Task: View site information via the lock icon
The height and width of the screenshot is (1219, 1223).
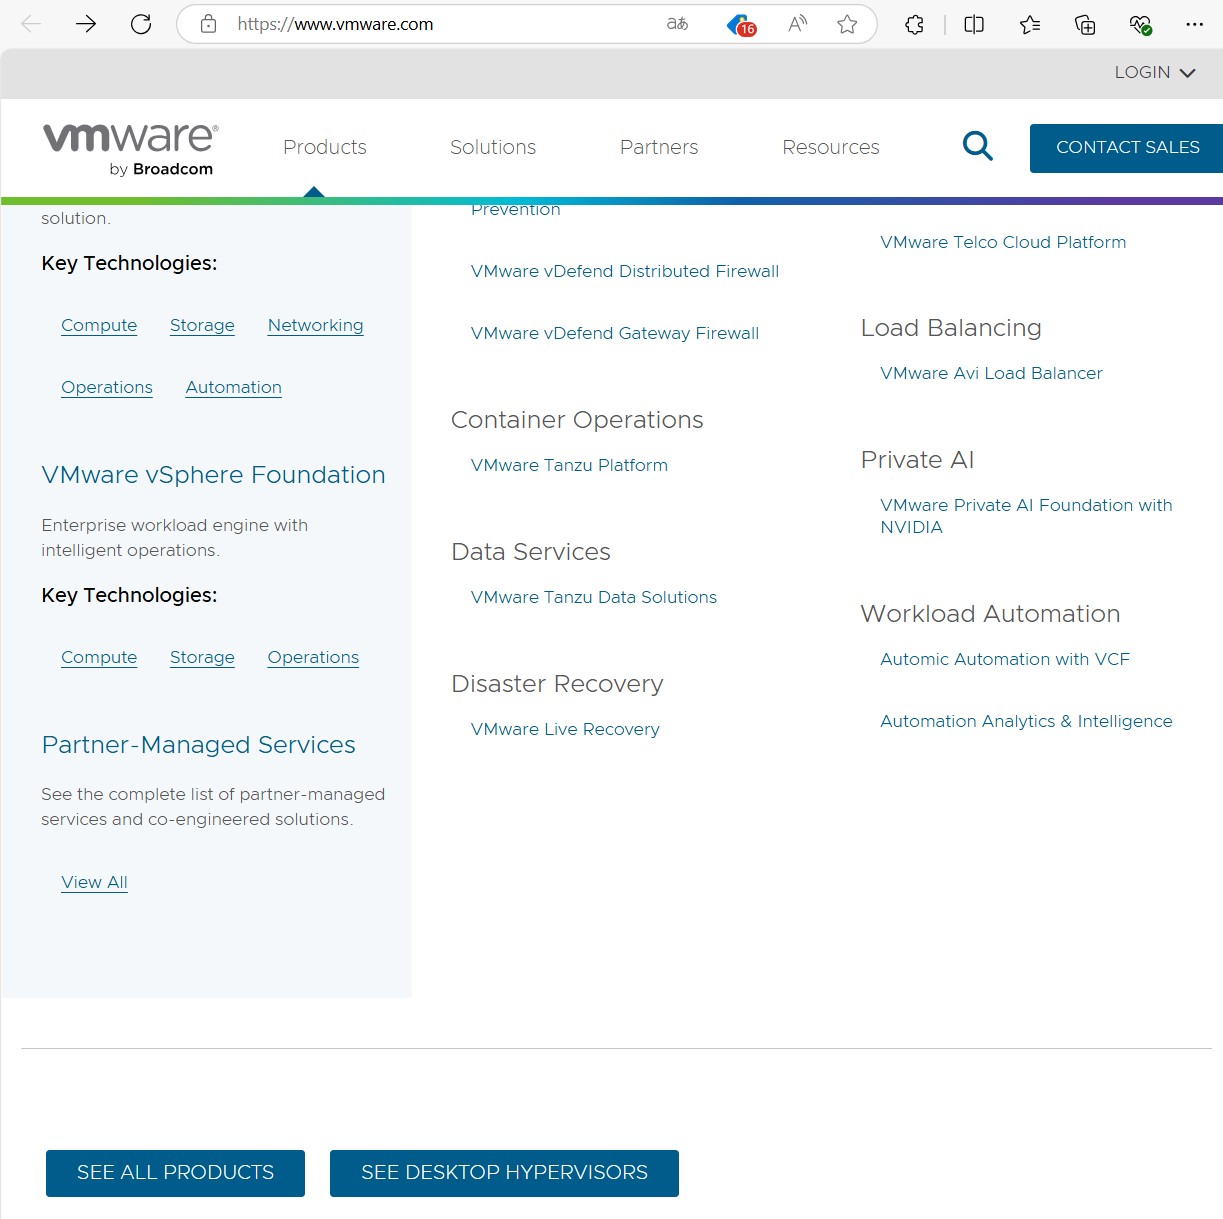Action: click(x=208, y=24)
